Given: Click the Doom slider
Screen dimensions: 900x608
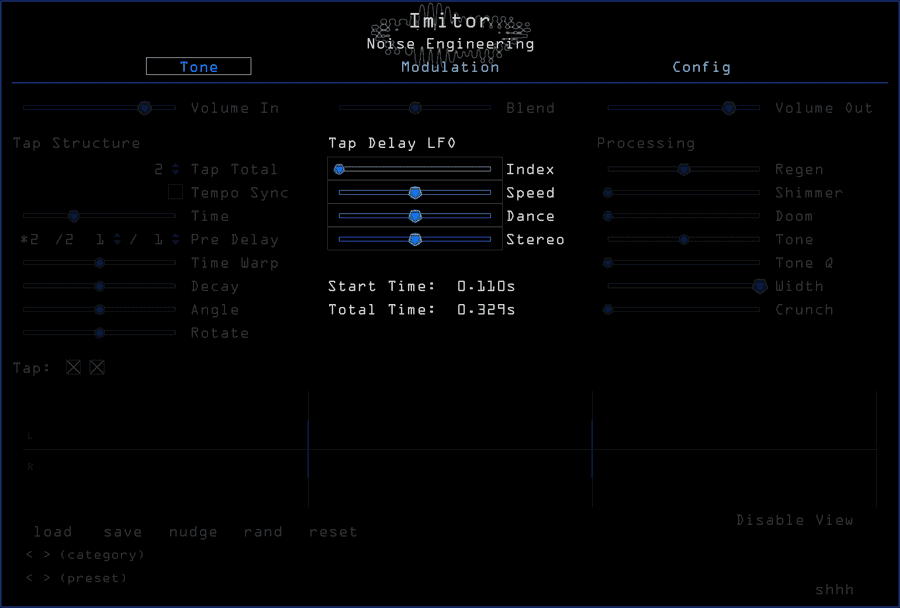Looking at the screenshot, I should coord(681,216).
